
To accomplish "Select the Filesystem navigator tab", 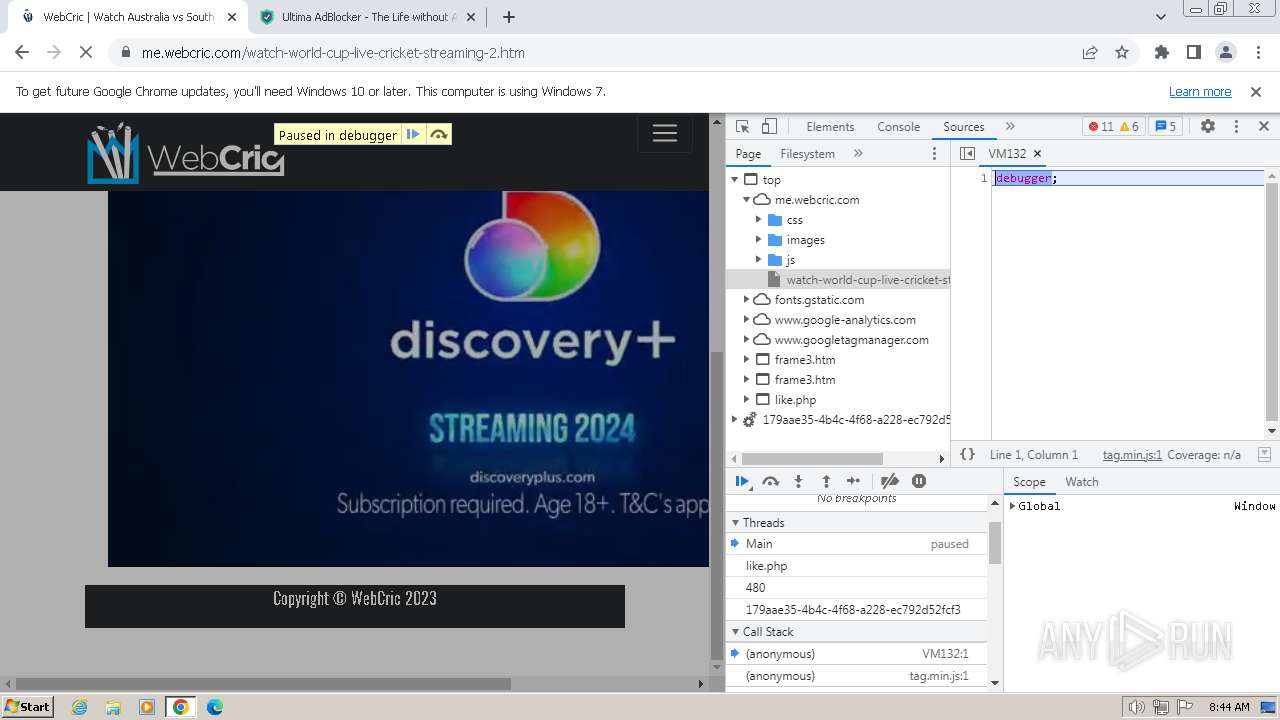I will click(x=807, y=154).
